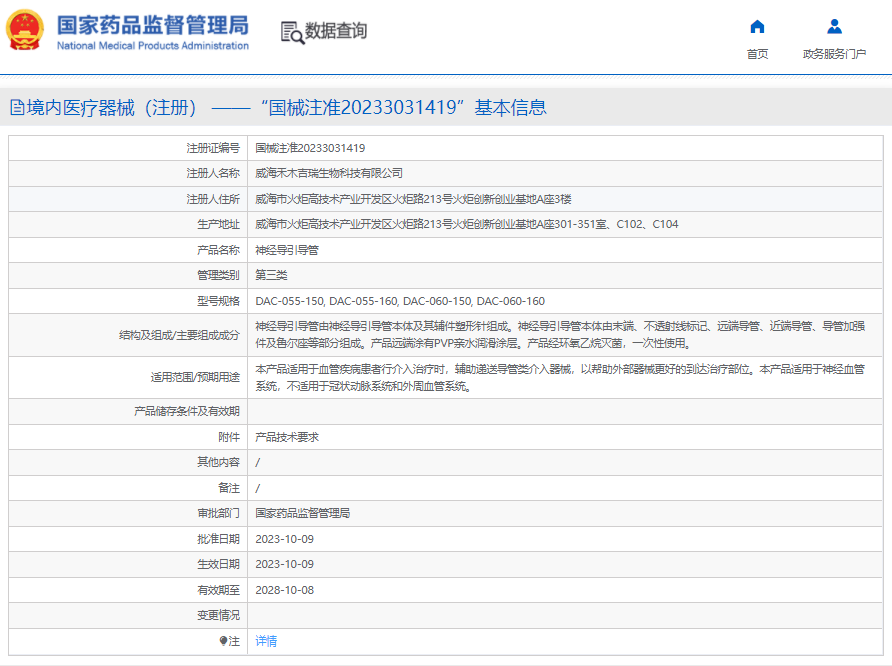Image resolution: width=892 pixels, height=666 pixels.
Task: Click the 变更情况 row label
Action: click(218, 615)
